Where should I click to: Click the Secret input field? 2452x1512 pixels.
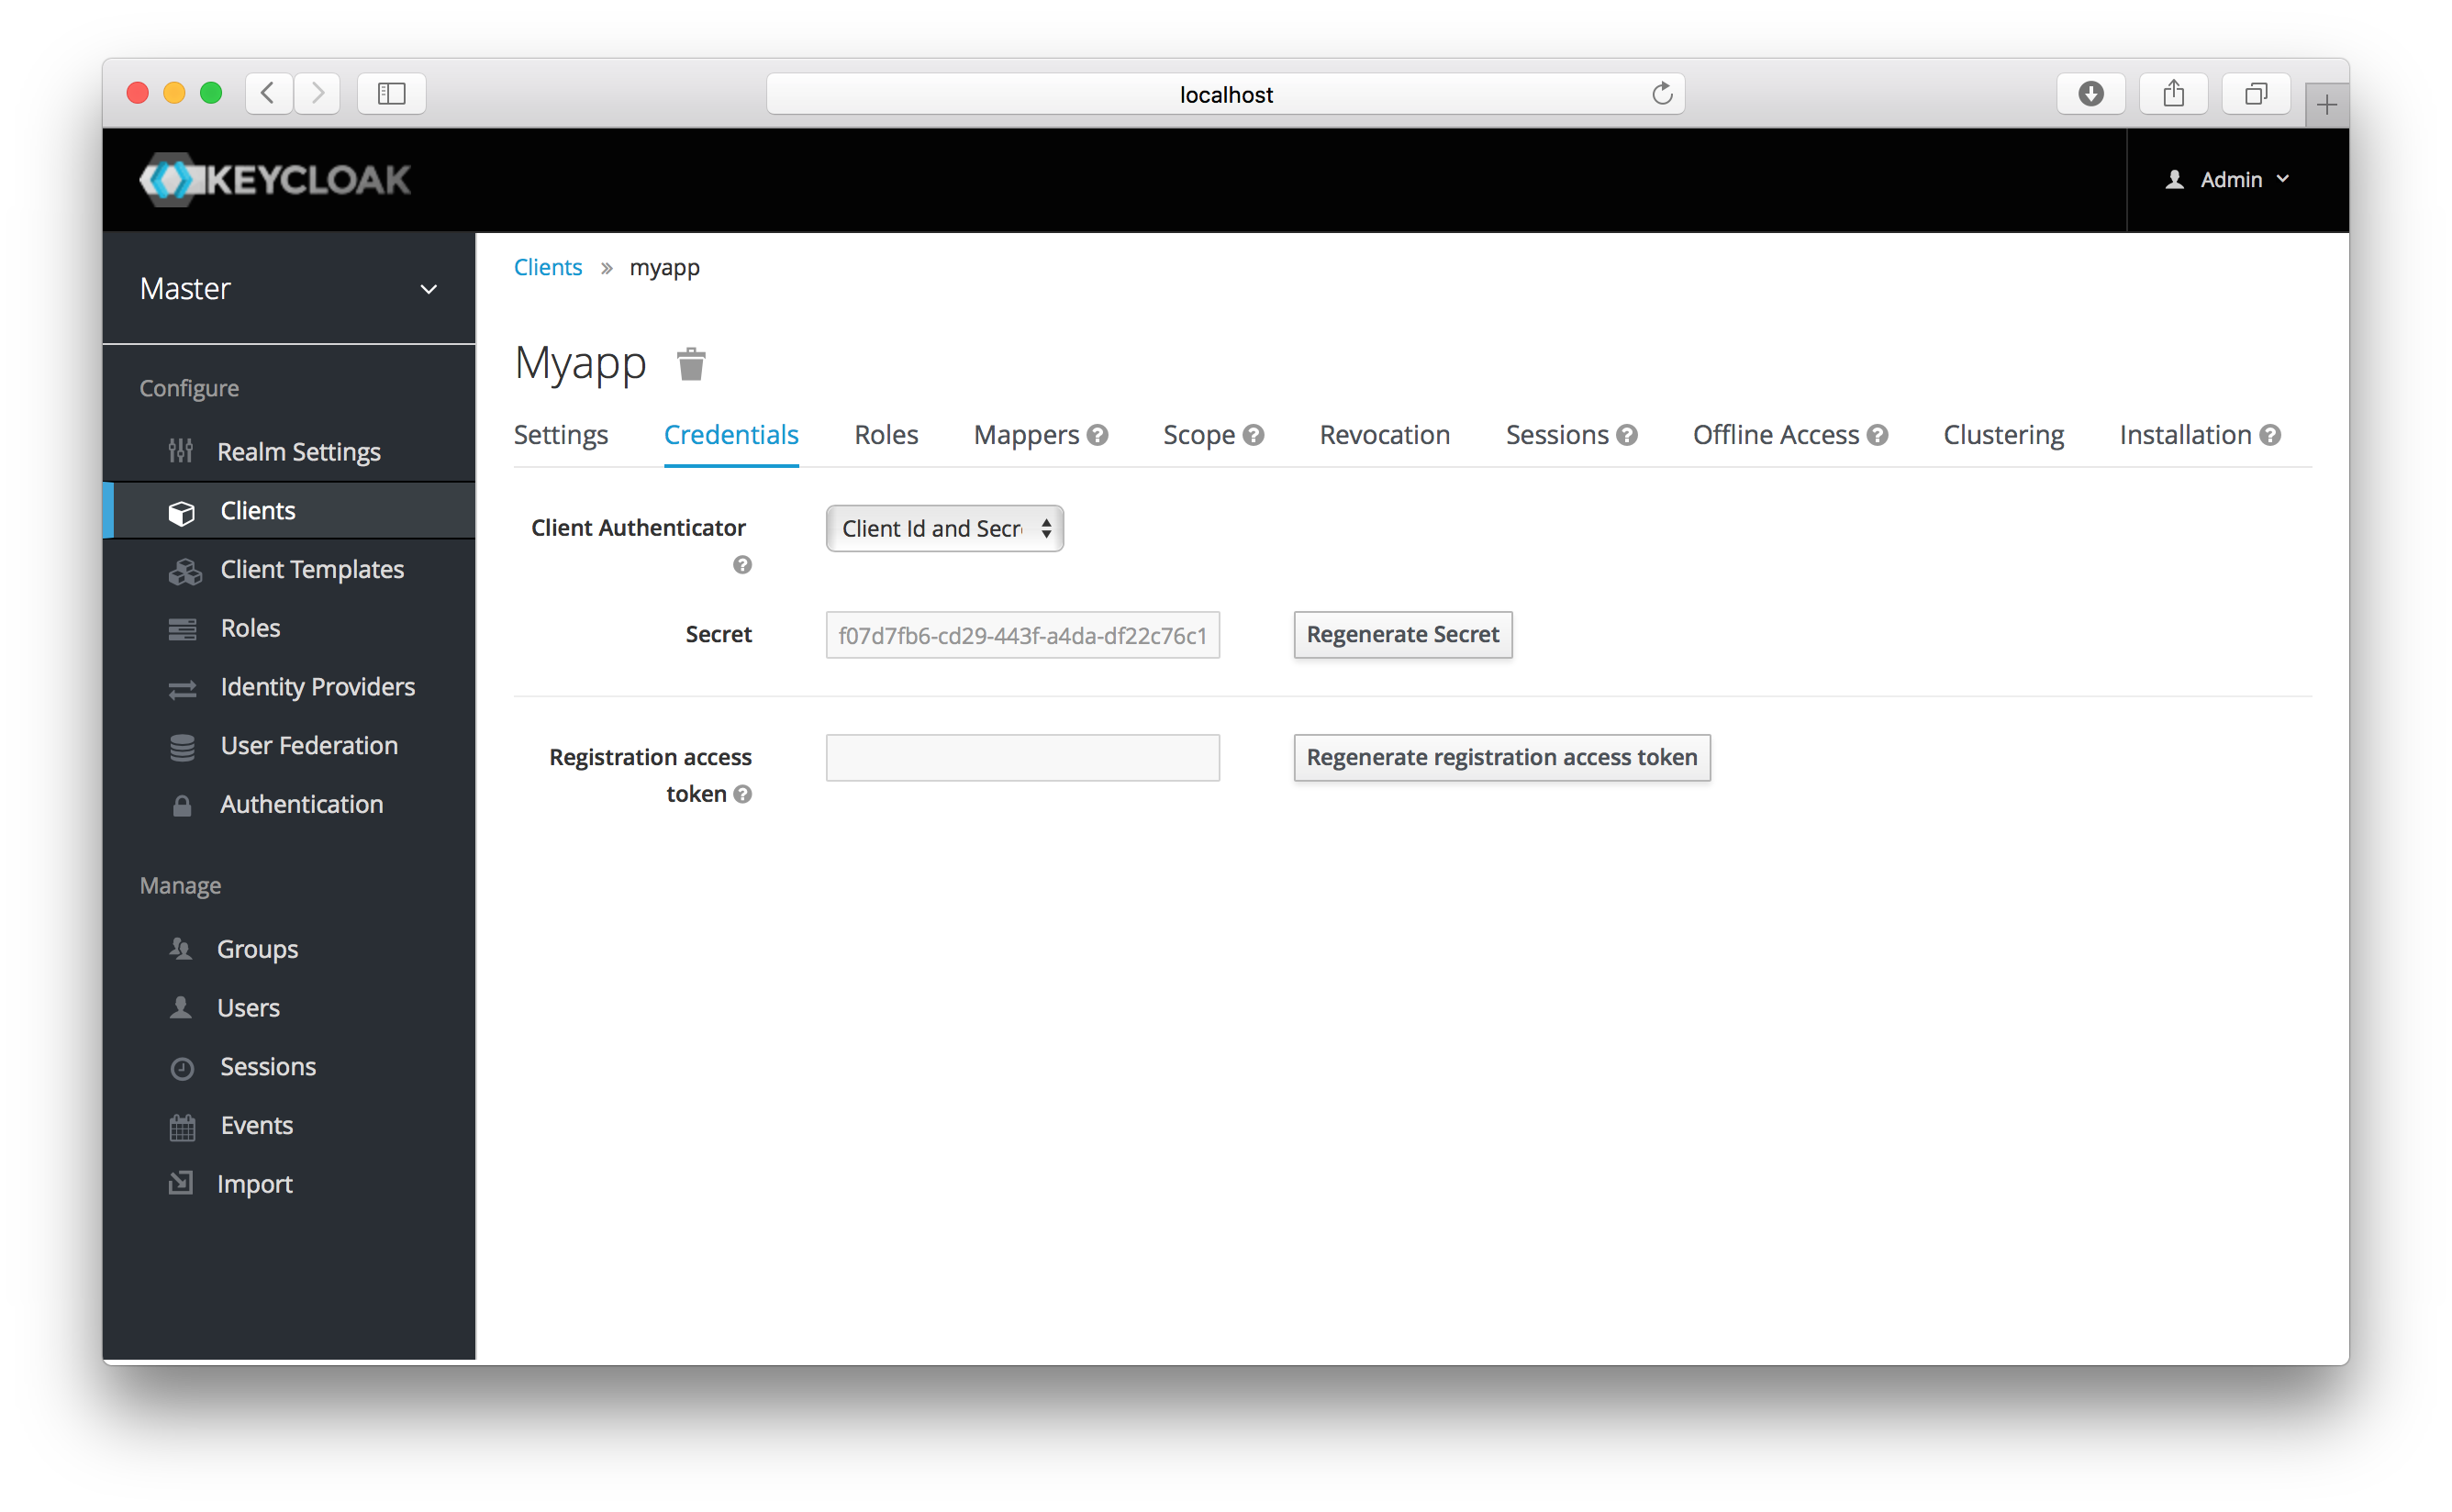click(x=1021, y=634)
